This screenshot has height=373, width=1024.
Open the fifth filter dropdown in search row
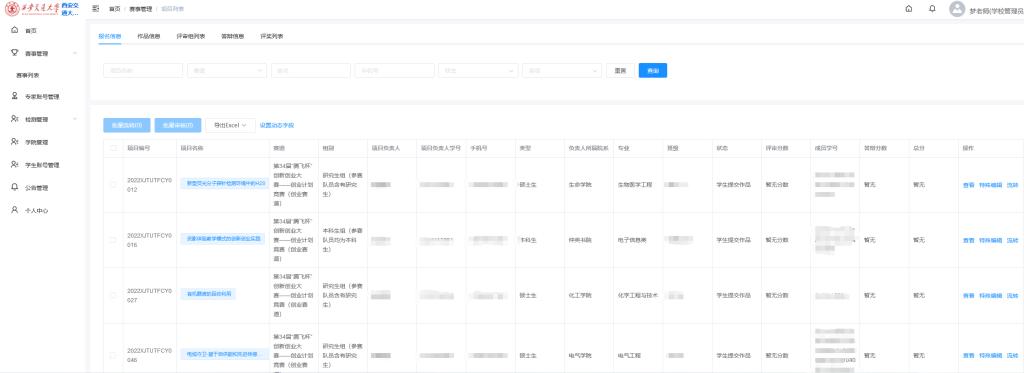(478, 71)
